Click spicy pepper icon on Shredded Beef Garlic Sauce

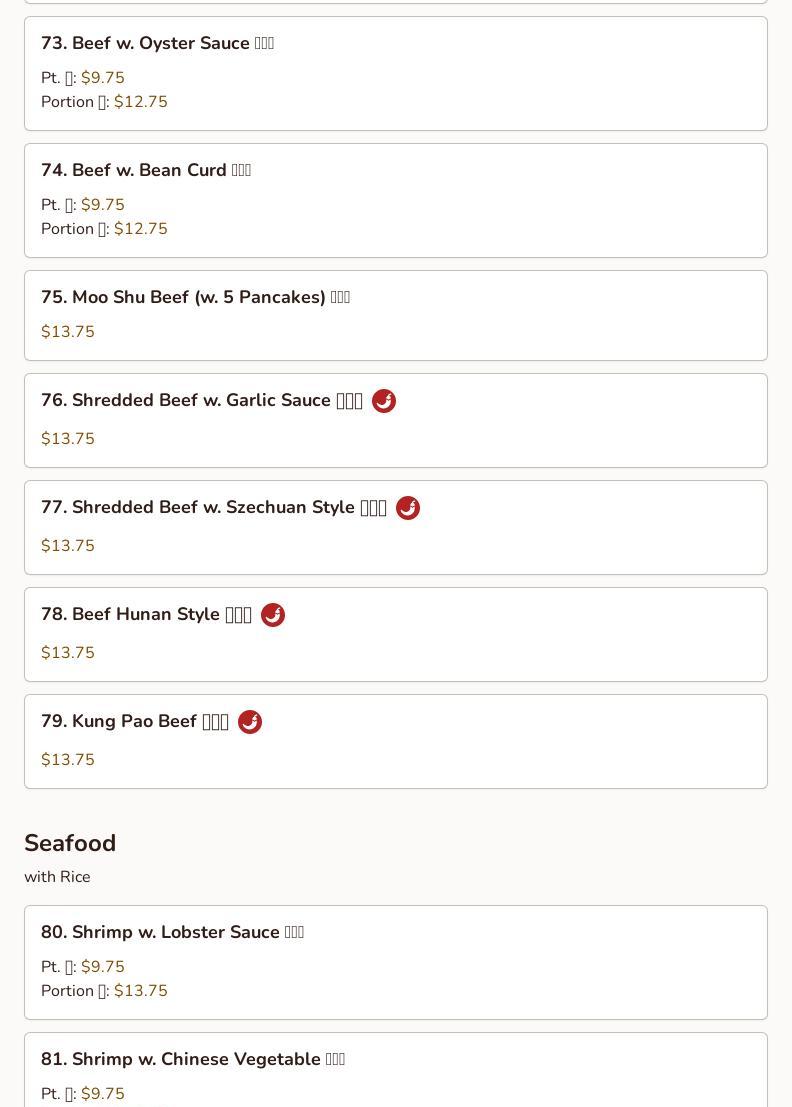[x=384, y=401]
